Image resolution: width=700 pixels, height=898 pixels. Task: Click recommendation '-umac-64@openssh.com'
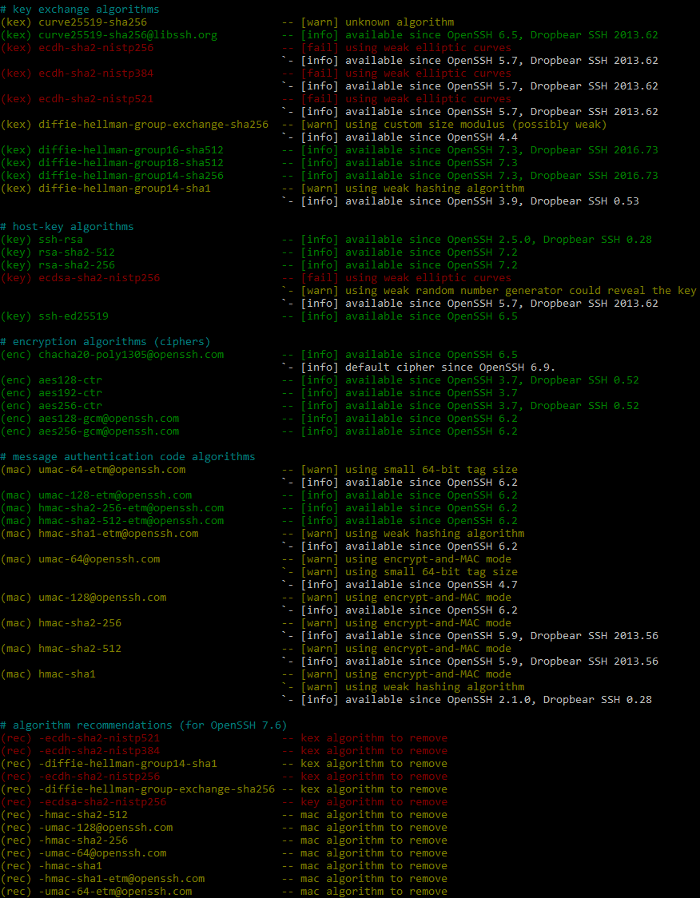tap(102, 853)
